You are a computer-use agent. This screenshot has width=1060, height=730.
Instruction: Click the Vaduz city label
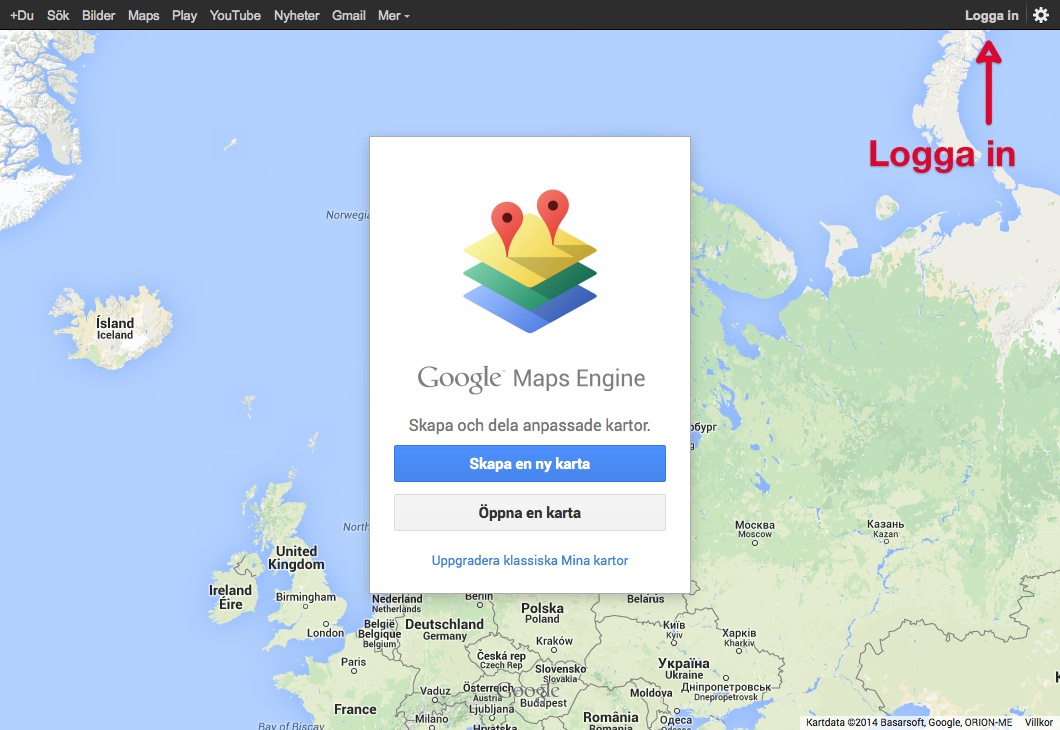coord(435,691)
